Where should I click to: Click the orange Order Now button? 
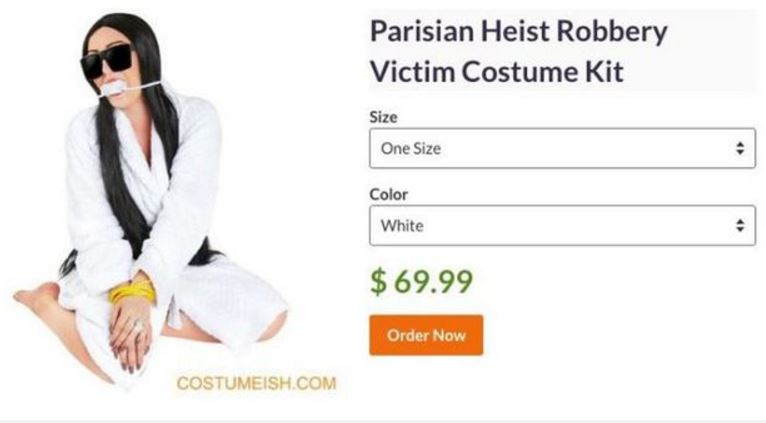click(x=426, y=335)
